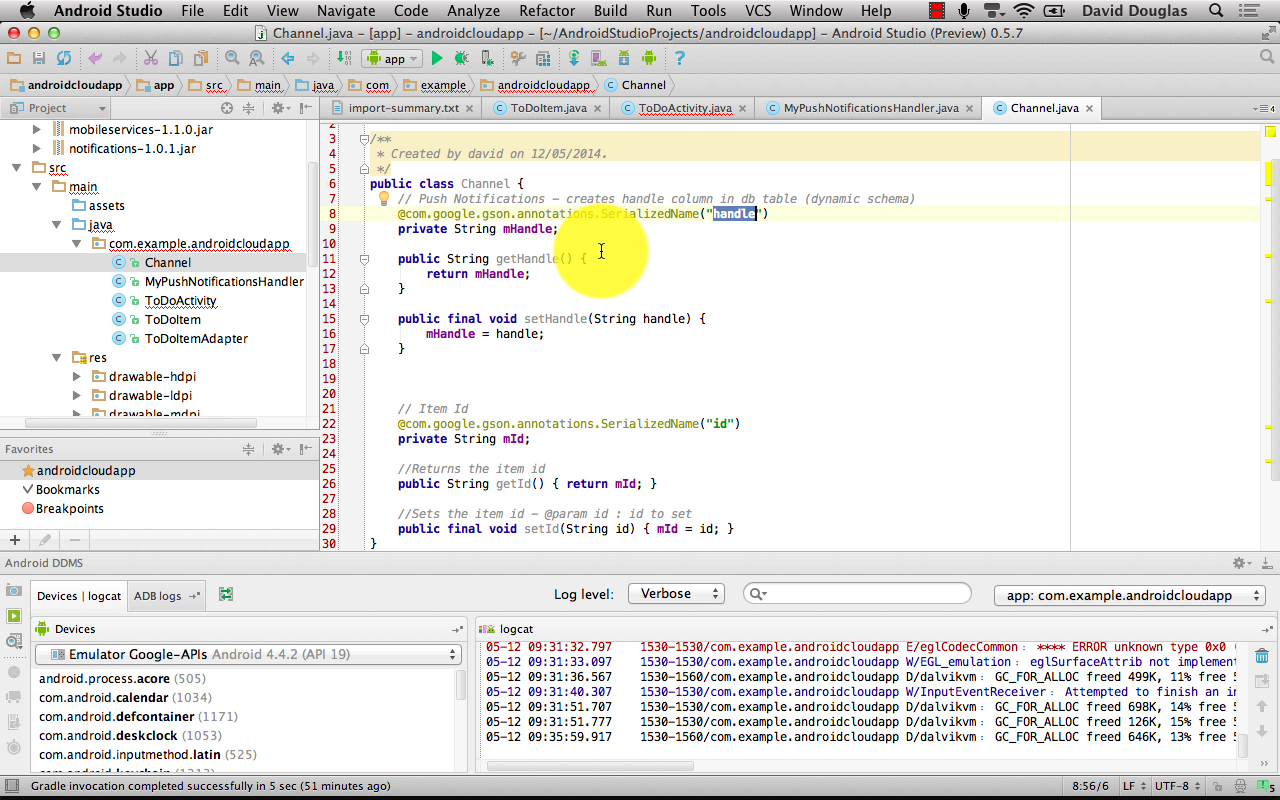Expand the drawable-hdpi folder

pyautogui.click(x=77, y=377)
